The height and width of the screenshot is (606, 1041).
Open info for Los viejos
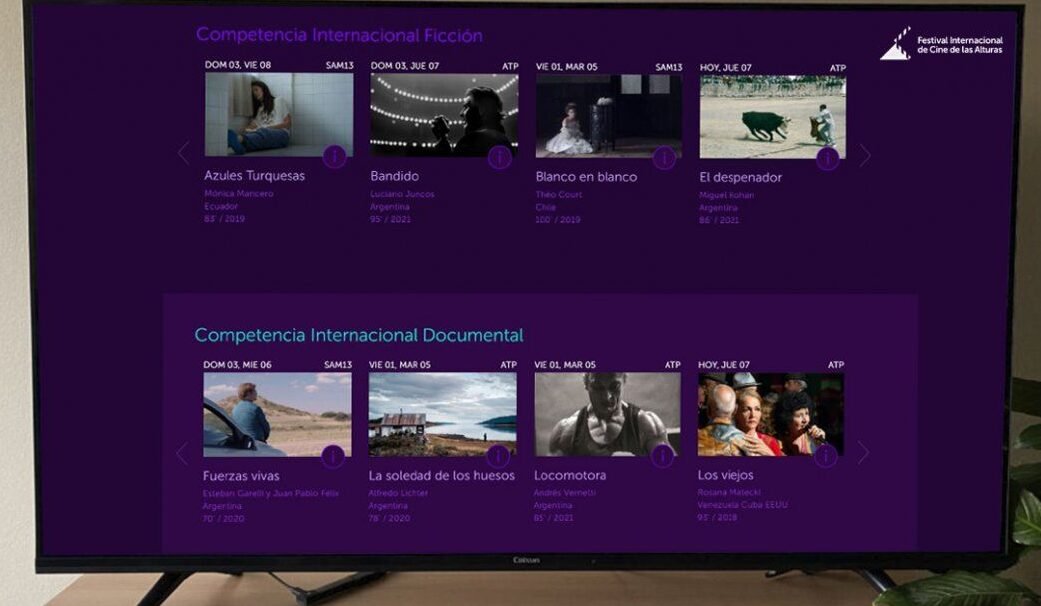tap(827, 455)
